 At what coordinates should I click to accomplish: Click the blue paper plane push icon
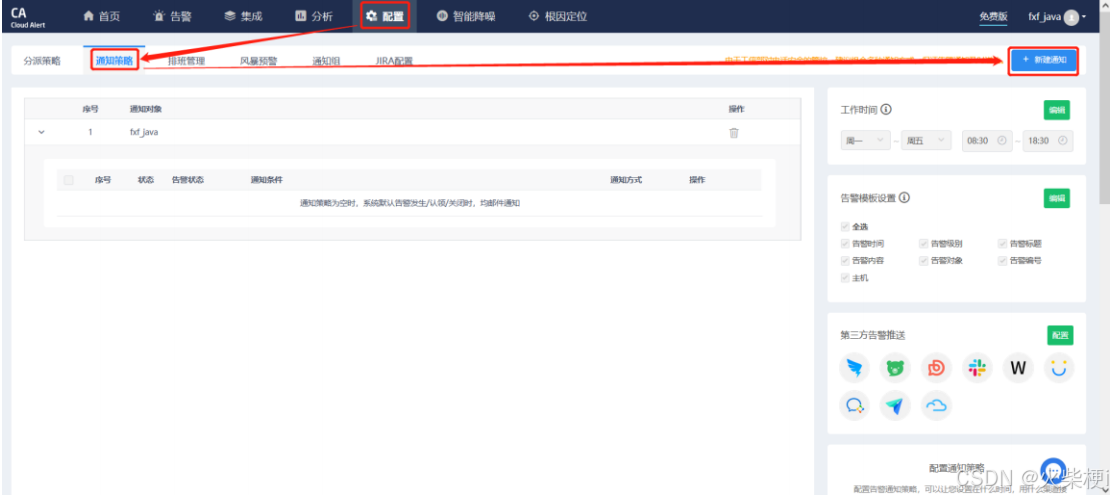895,405
